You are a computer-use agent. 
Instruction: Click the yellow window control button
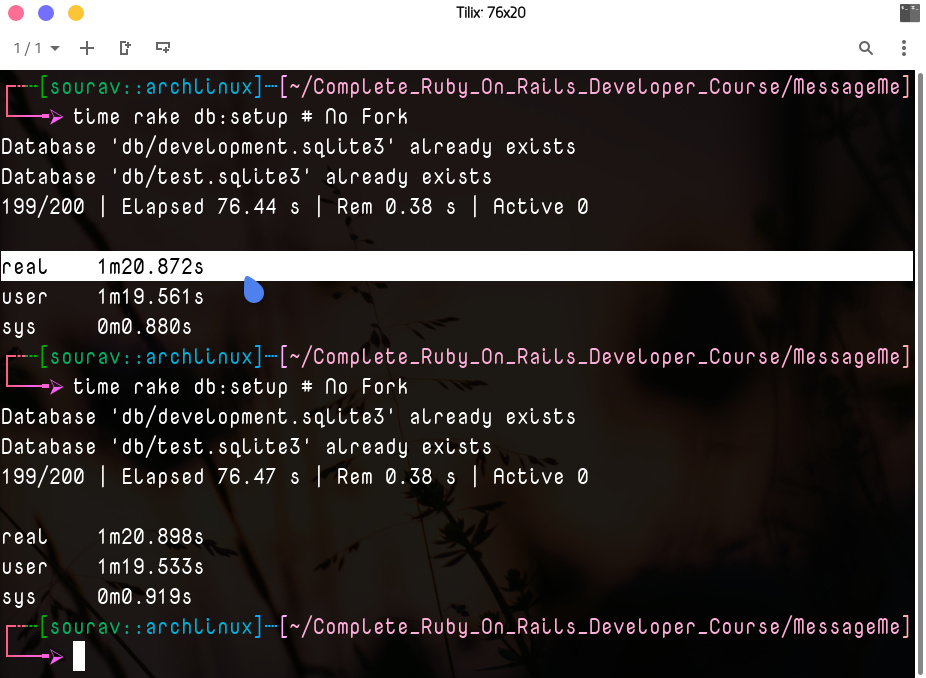[x=76, y=13]
